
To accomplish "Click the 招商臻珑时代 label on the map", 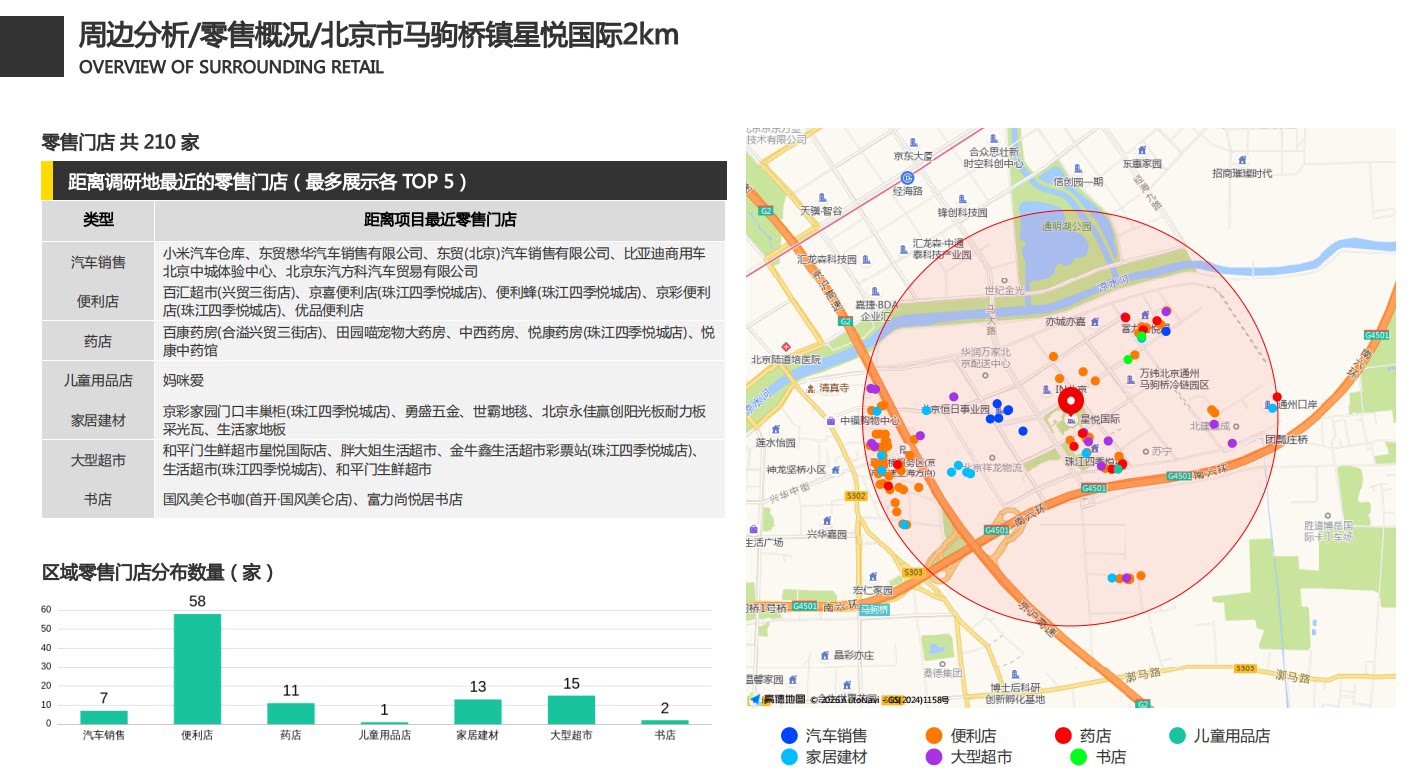I will click(x=1242, y=173).
